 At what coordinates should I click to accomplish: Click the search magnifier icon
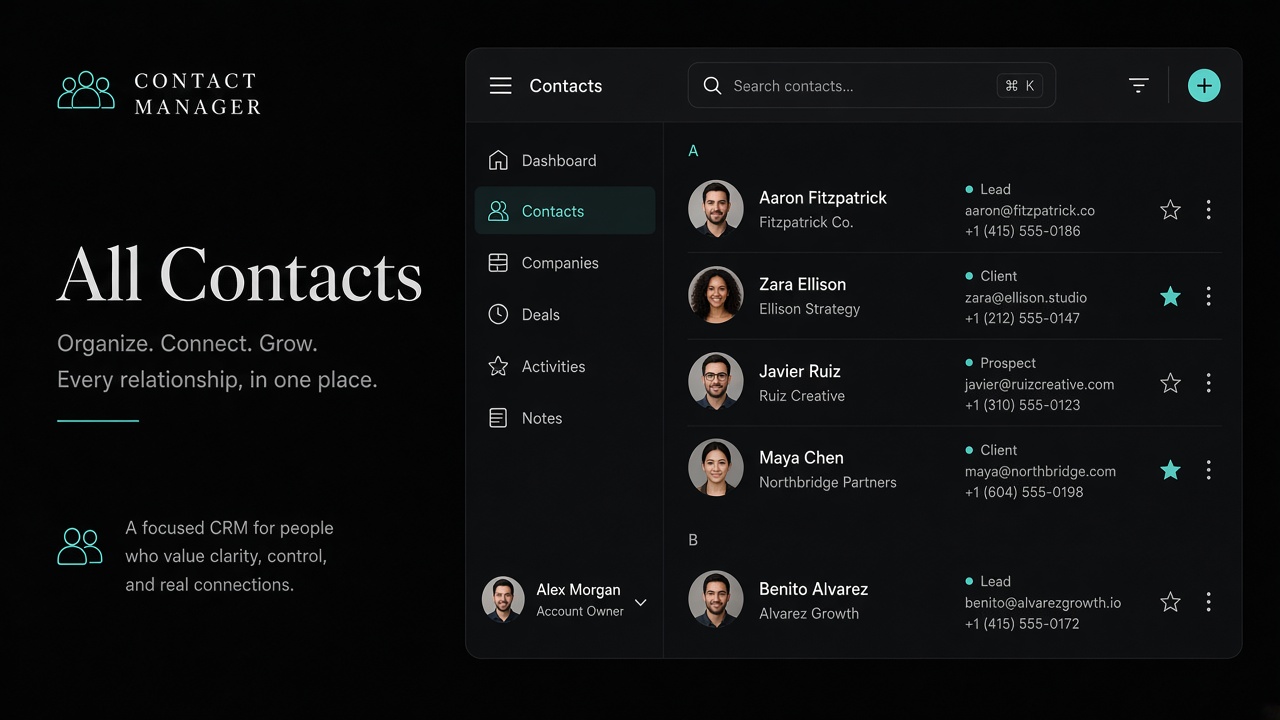712,86
